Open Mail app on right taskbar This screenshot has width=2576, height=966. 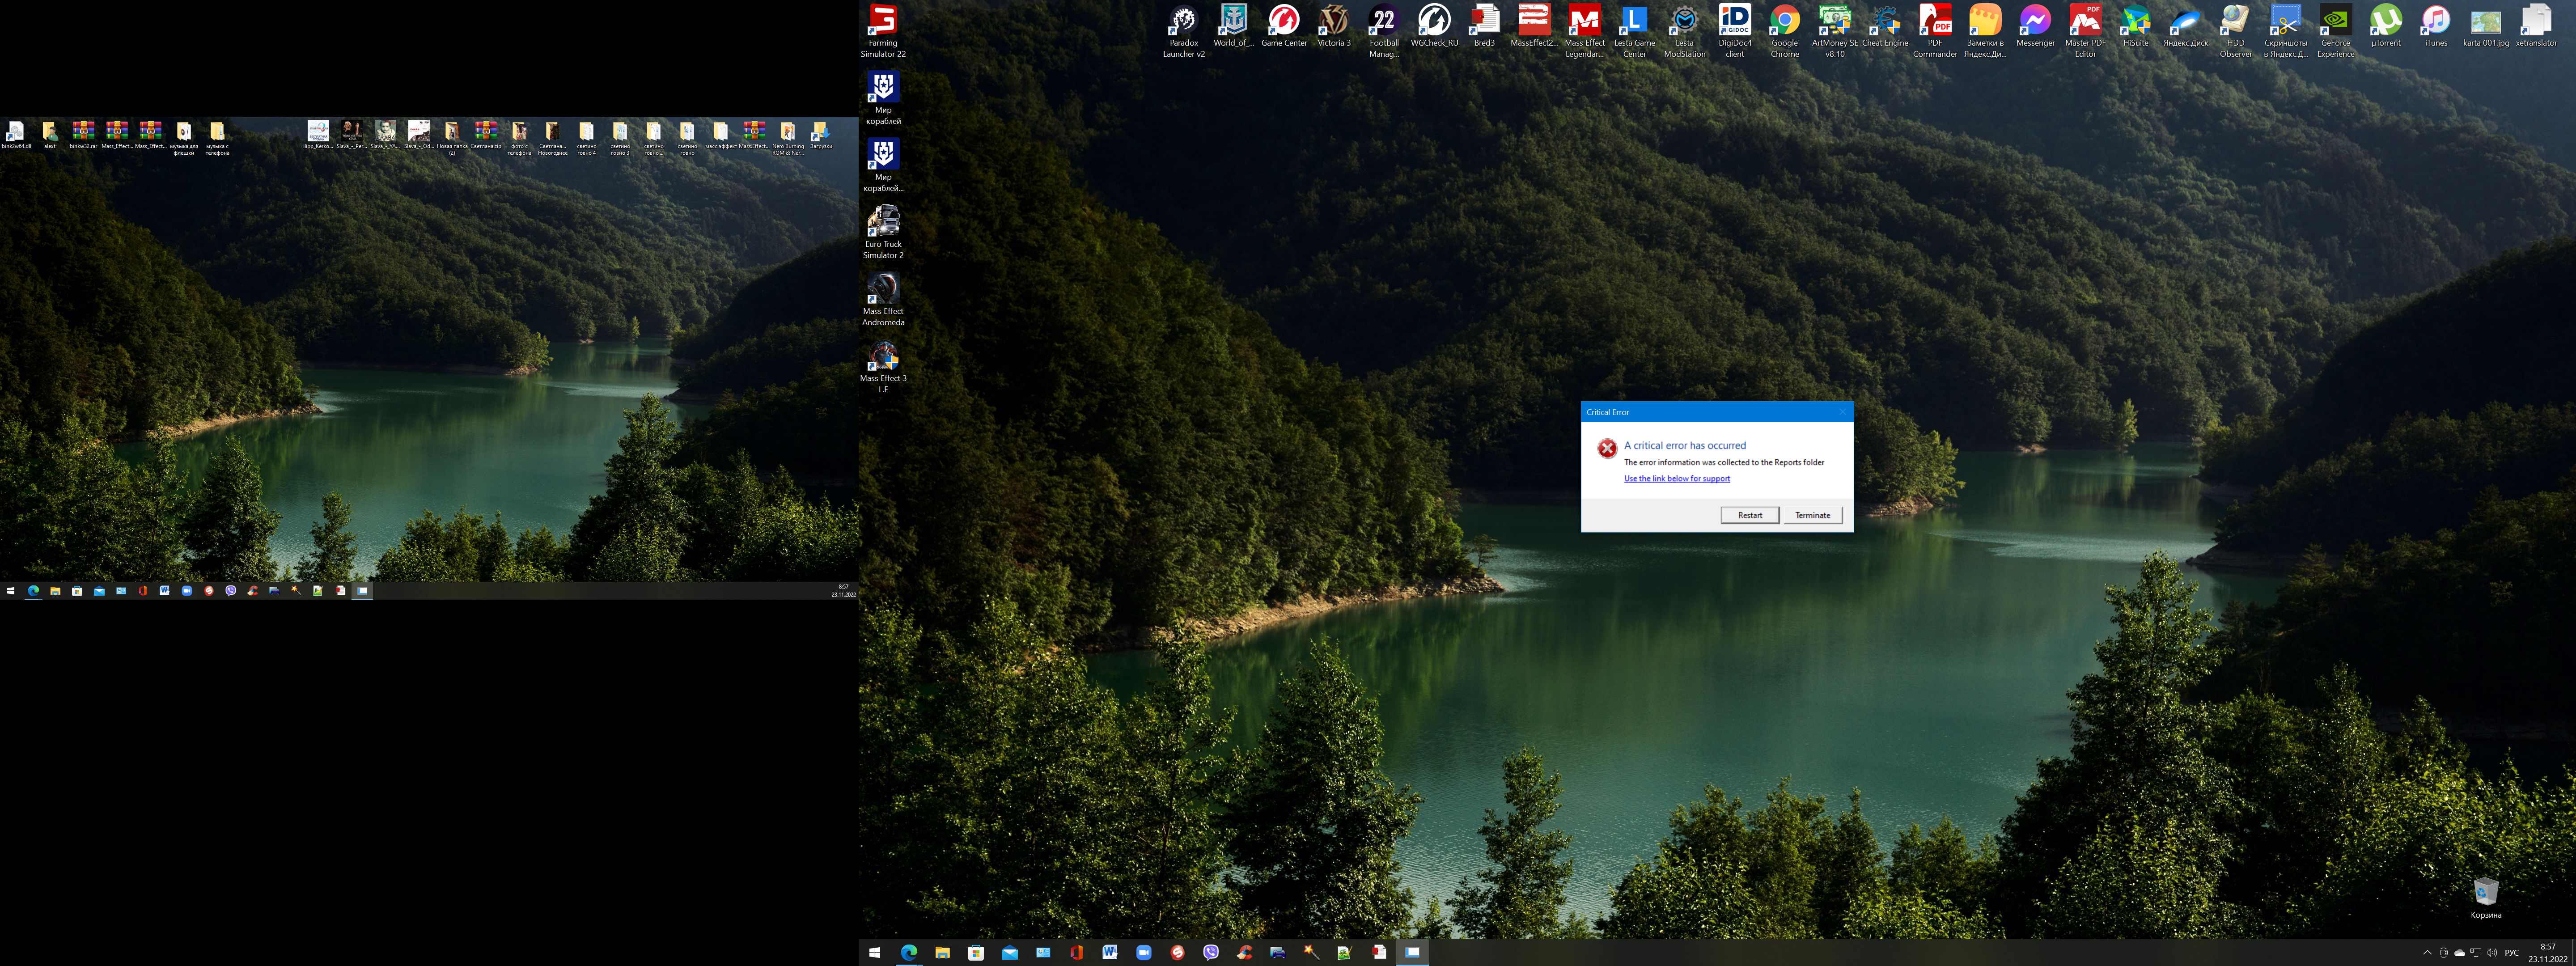(1009, 953)
